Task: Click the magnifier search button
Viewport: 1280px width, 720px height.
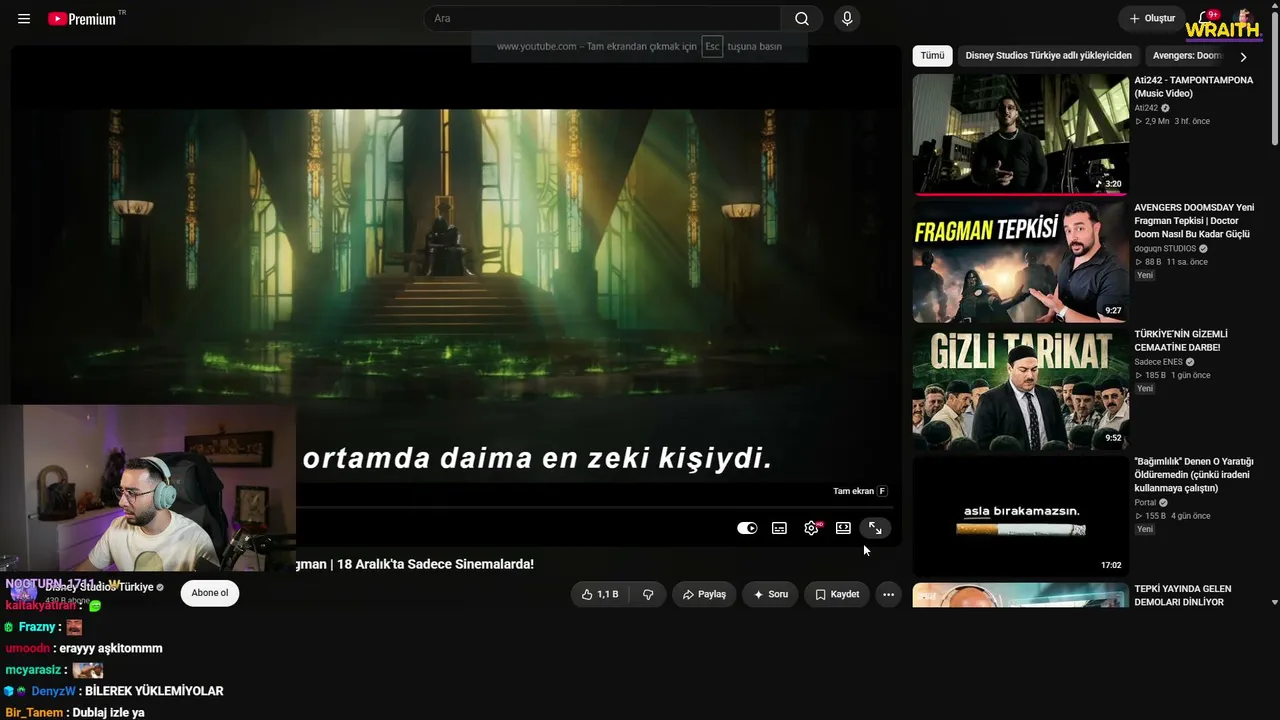Action: (x=802, y=19)
